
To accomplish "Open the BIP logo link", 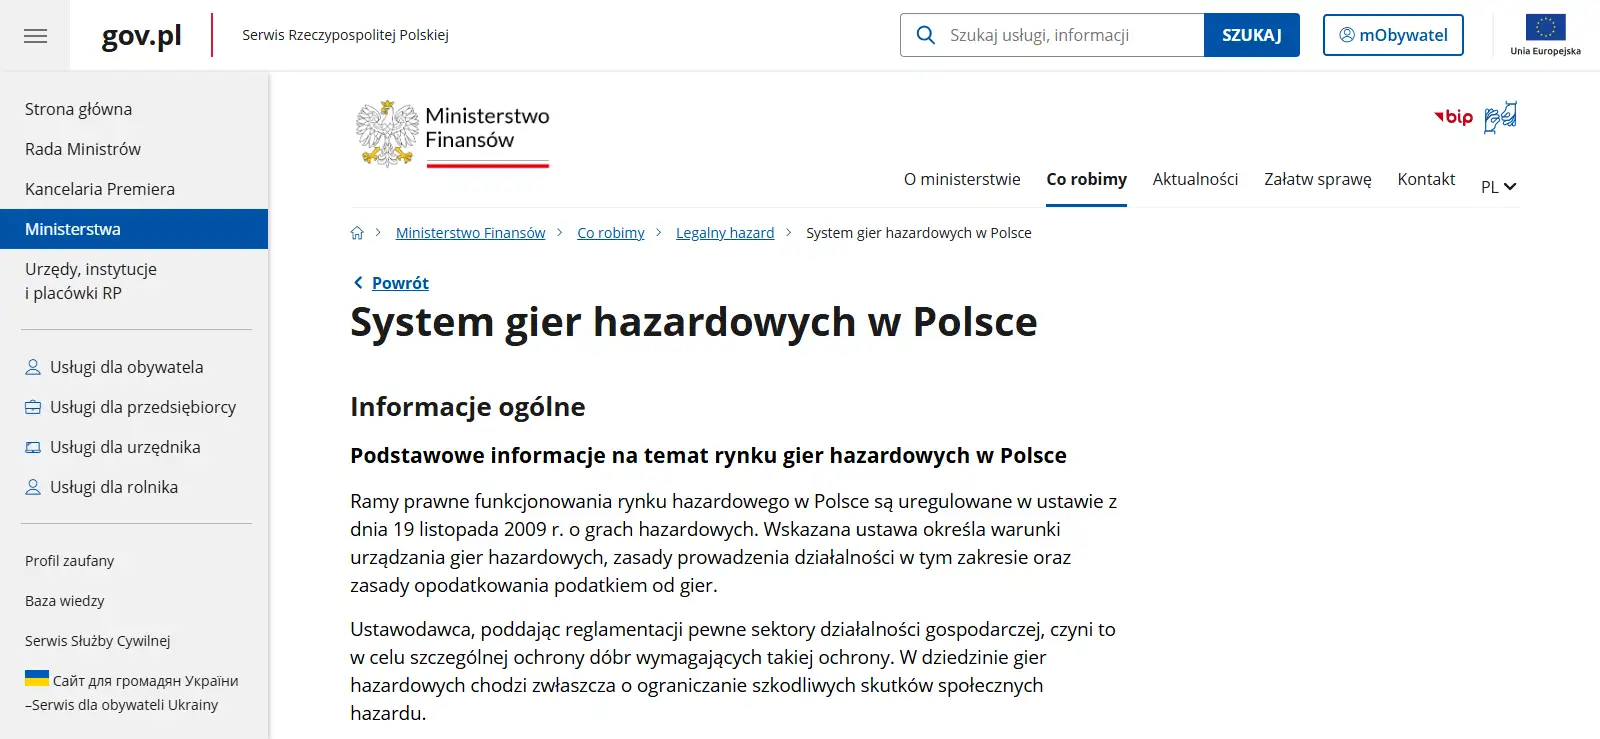I will point(1453,117).
